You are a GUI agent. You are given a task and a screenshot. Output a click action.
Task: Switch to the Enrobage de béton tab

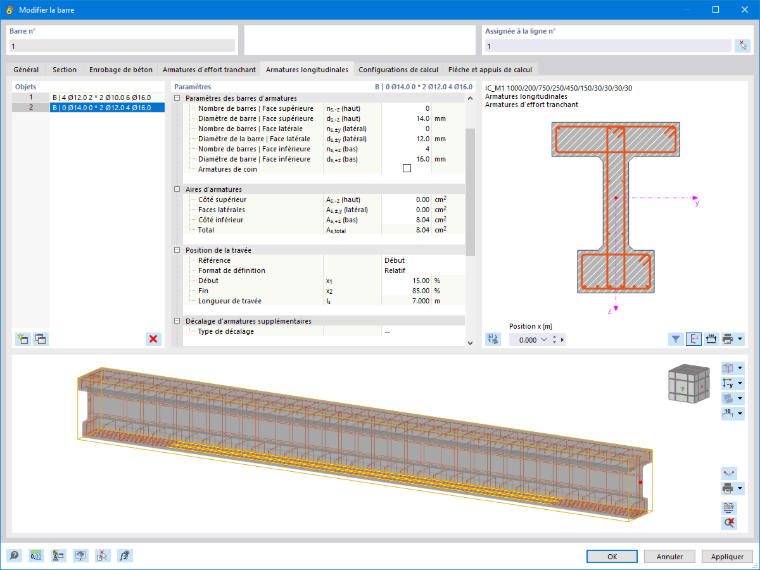pyautogui.click(x=121, y=69)
